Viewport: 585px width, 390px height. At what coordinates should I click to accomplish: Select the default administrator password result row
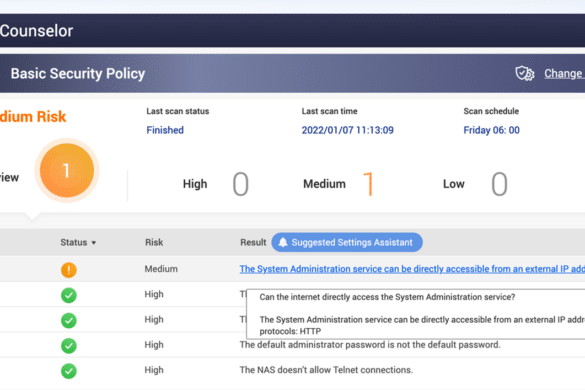click(x=292, y=345)
